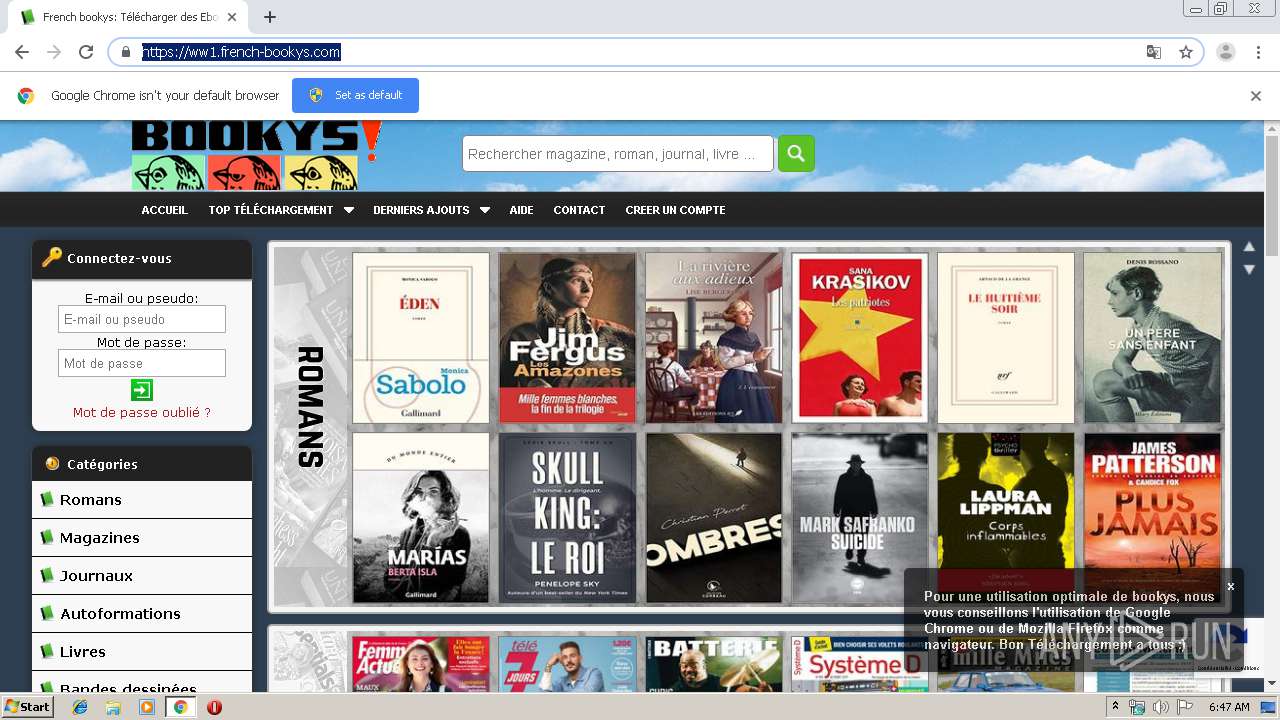
Task: Open Magazines category
Action: coord(142,537)
